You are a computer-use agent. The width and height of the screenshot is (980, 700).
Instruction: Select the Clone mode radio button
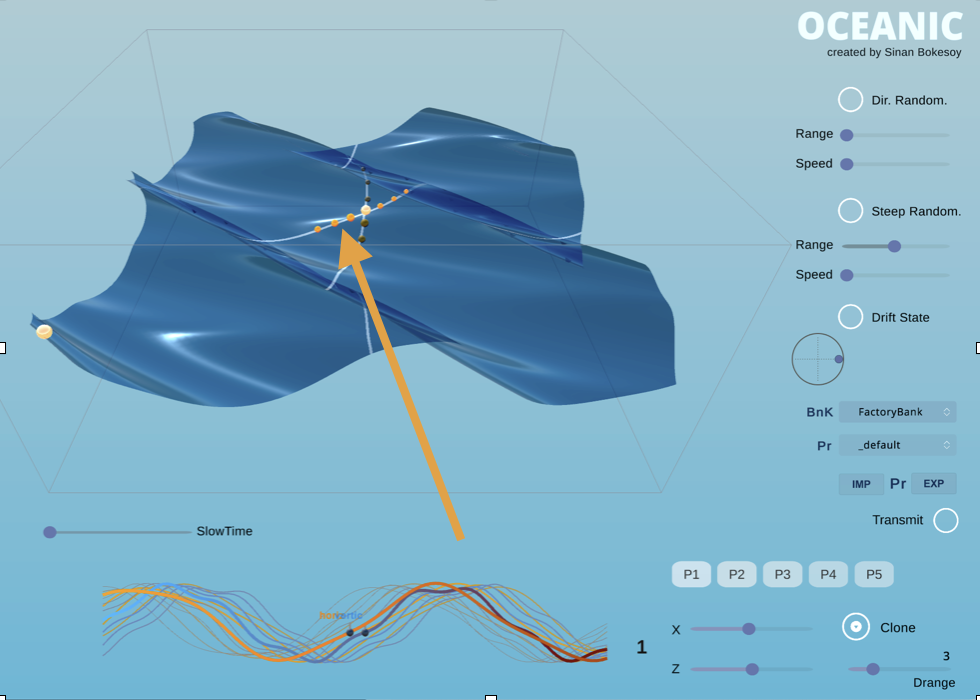coord(856,627)
